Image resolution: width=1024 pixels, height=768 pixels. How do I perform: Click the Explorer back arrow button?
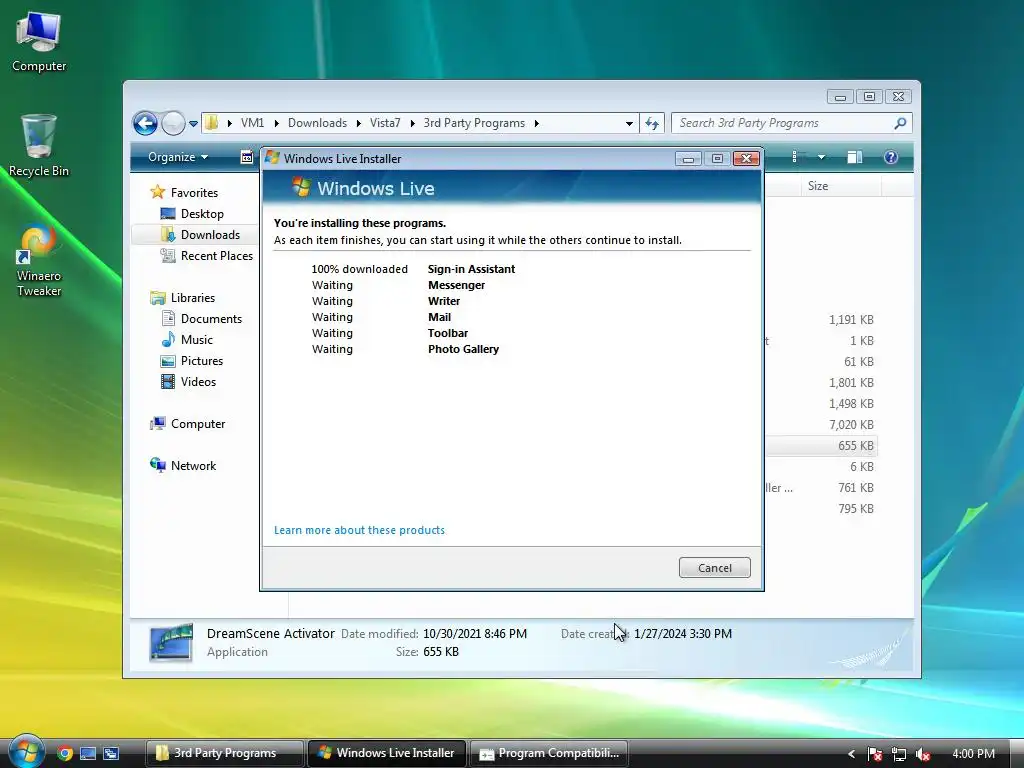tap(145, 123)
